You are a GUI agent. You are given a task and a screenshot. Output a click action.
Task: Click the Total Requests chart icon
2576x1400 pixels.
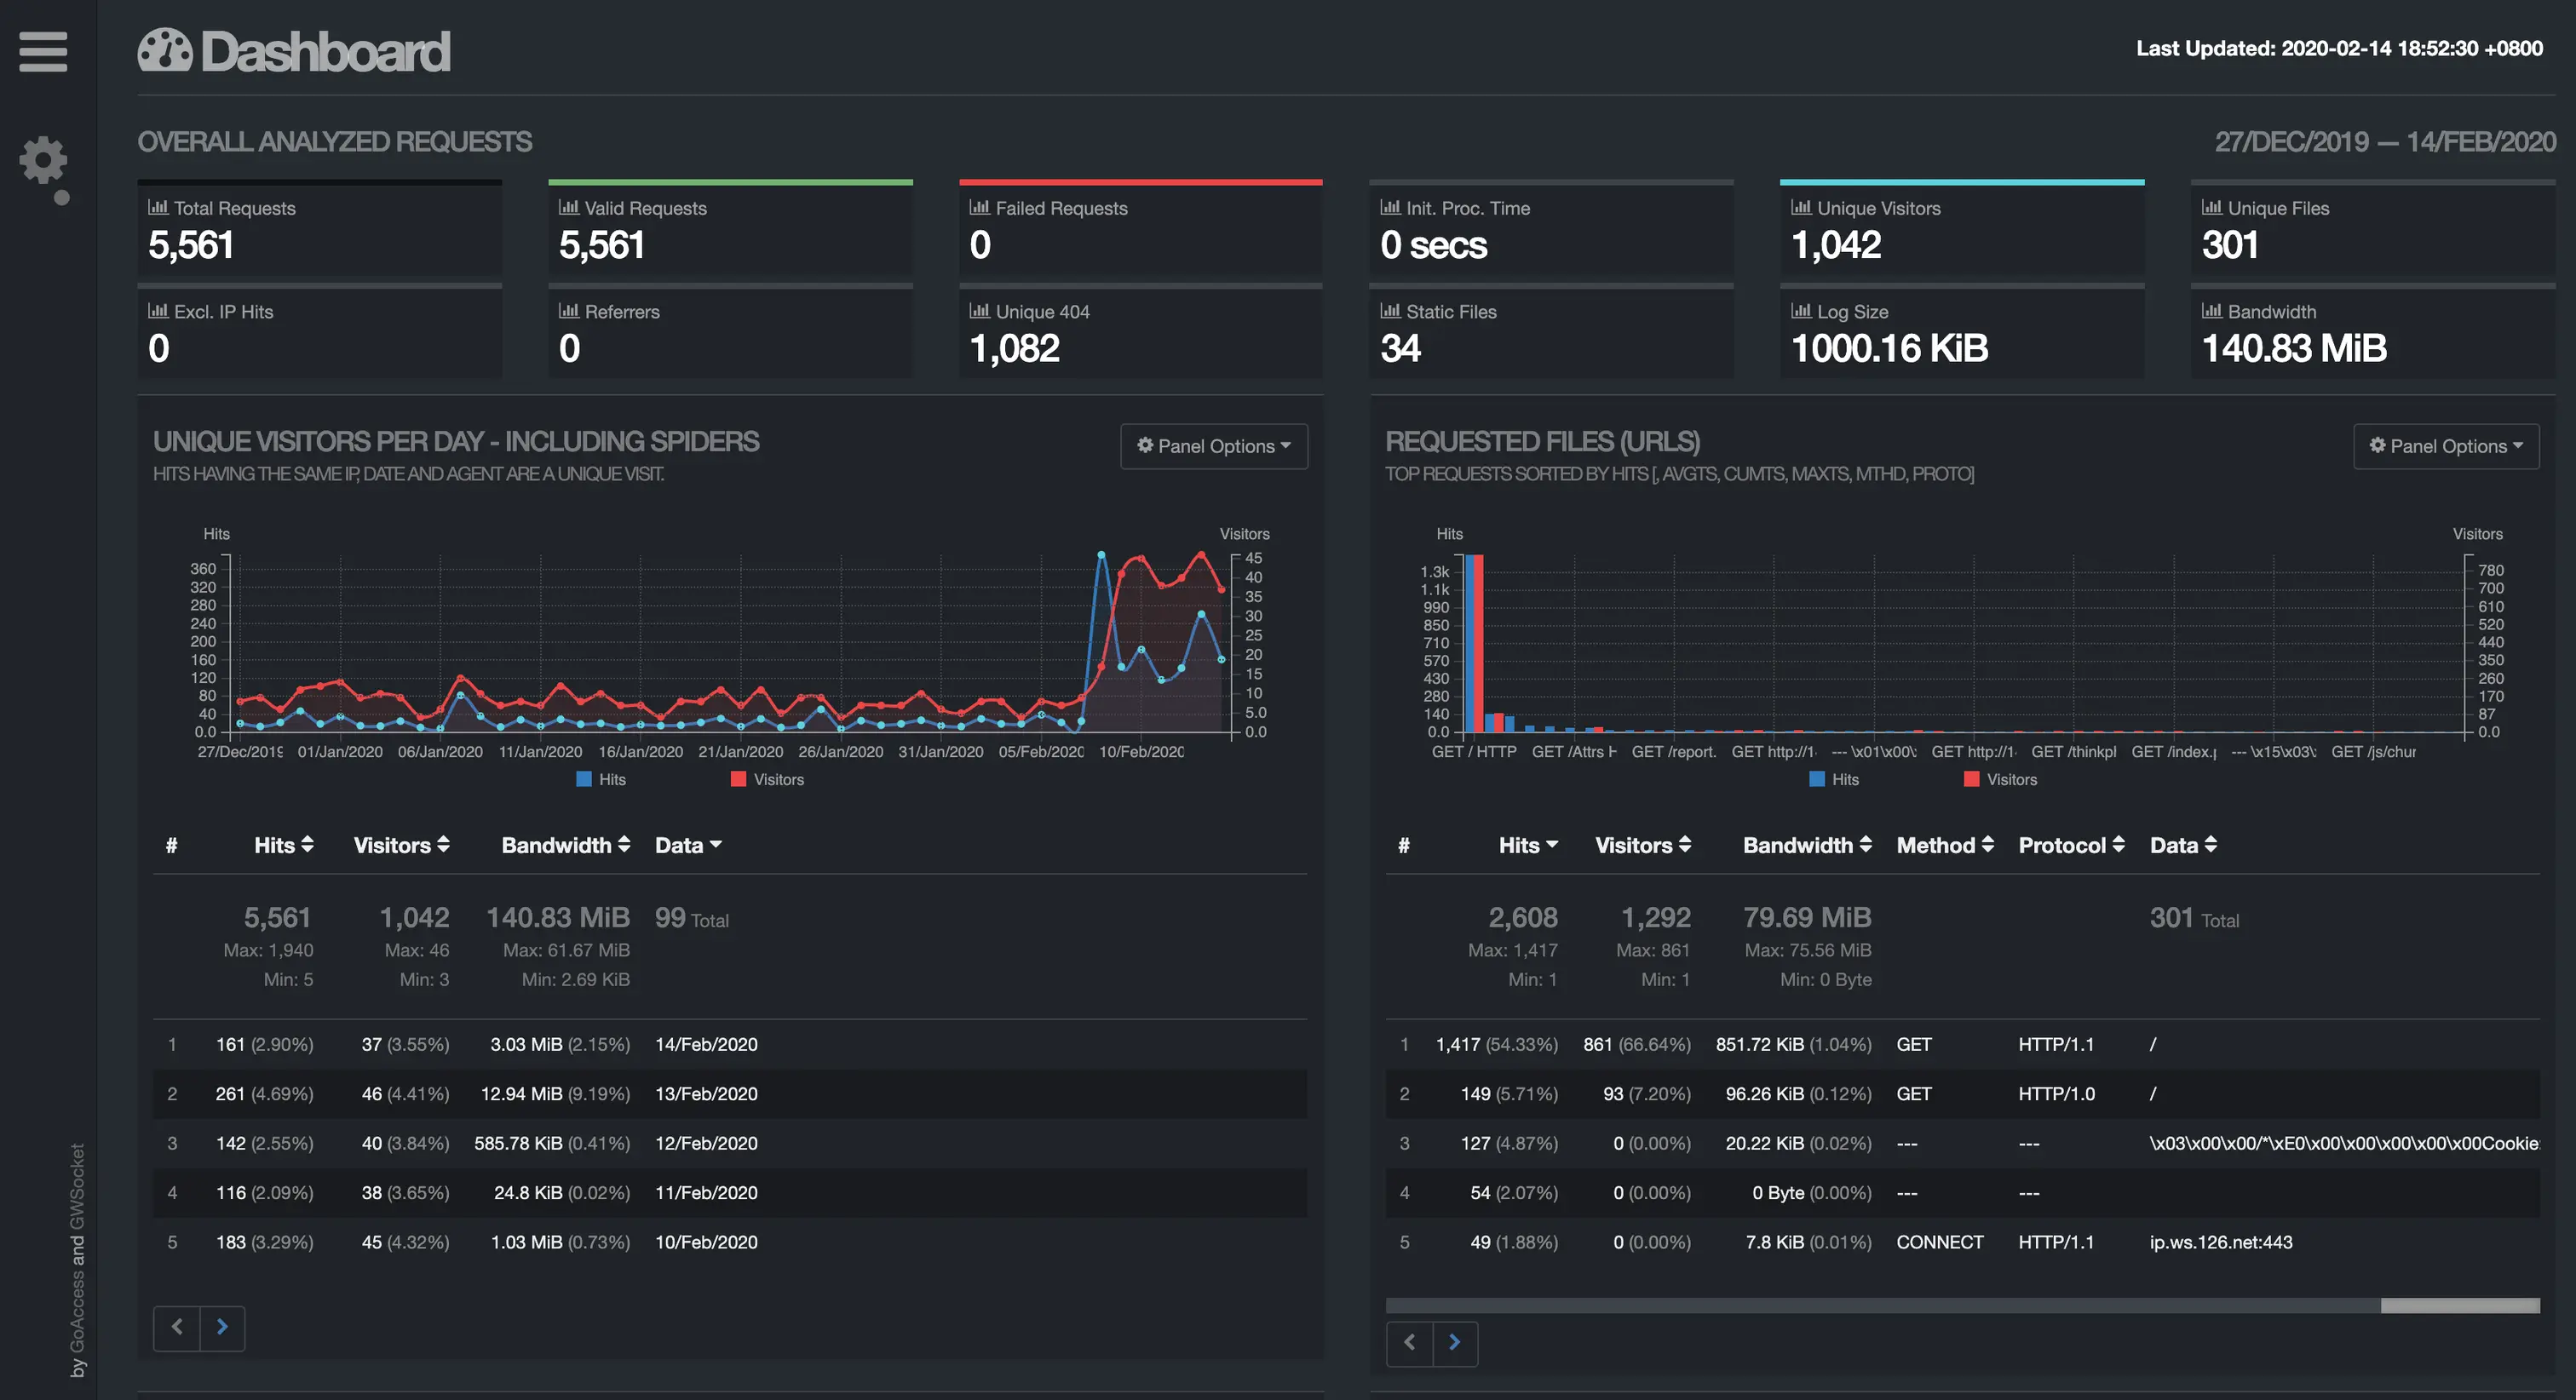(158, 207)
